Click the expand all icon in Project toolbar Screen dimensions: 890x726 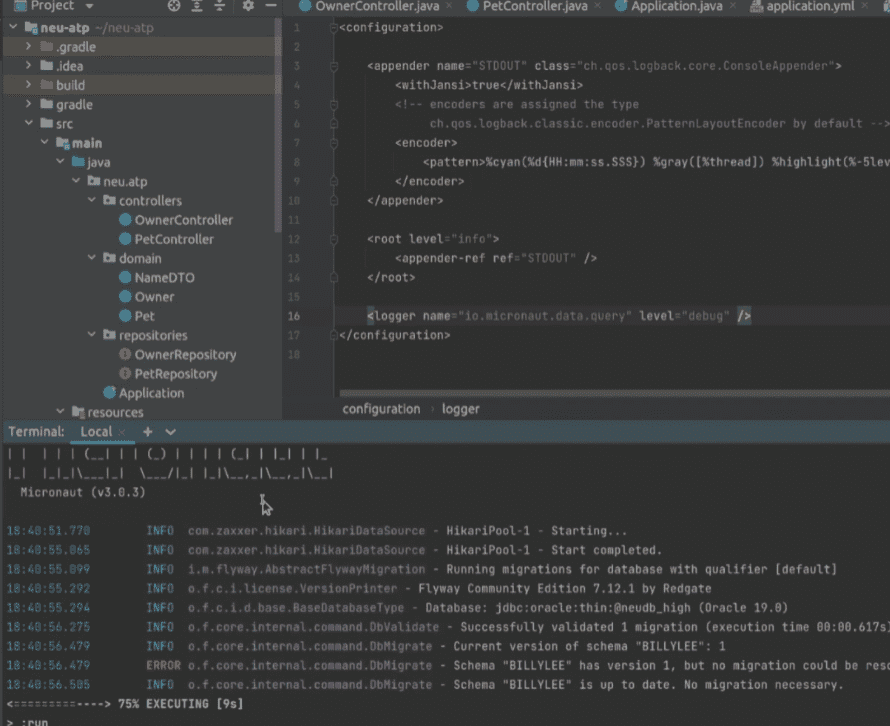(196, 6)
